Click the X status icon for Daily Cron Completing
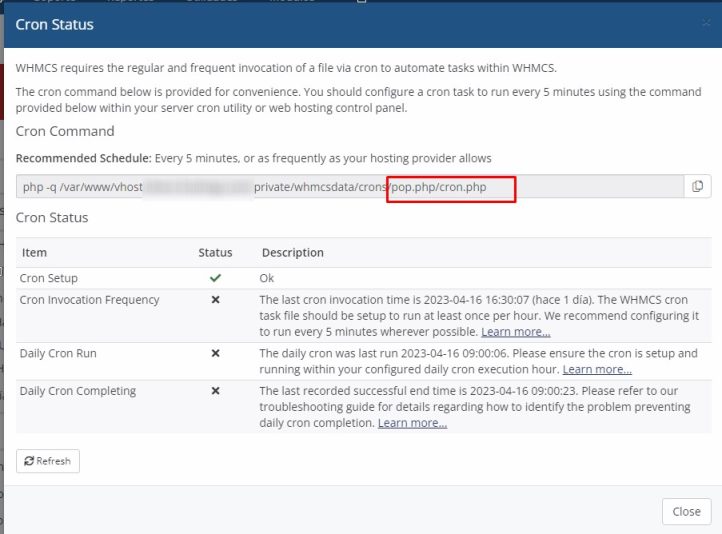Viewport: 722px width, 534px height. [x=215, y=391]
